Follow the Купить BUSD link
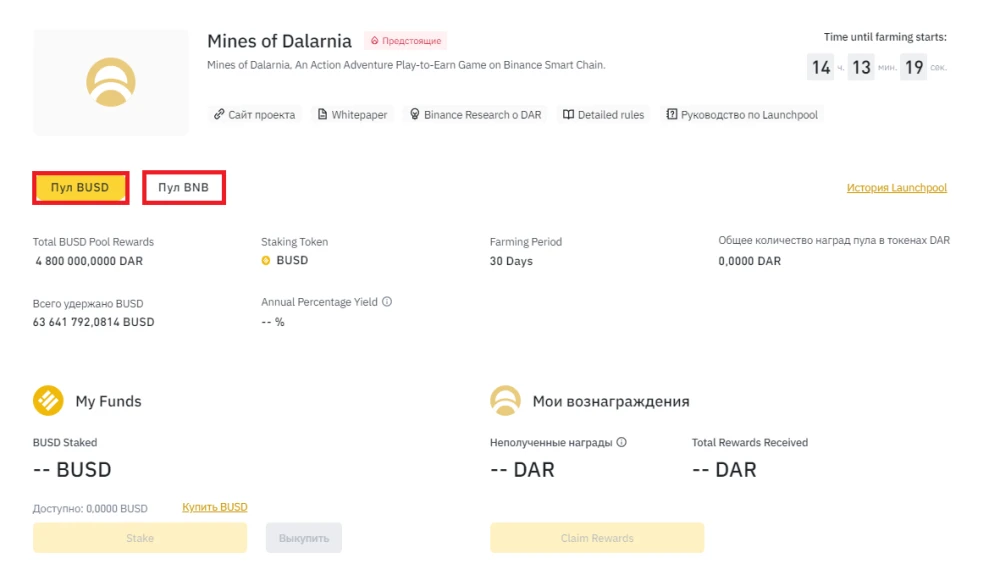1000x586 pixels. (214, 507)
